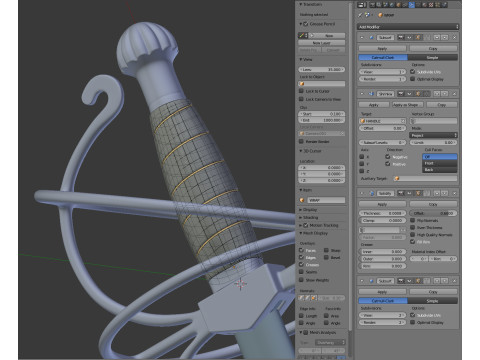Open the Add Modifier dropdown
This screenshot has height=360, width=480.
[x=408, y=27]
